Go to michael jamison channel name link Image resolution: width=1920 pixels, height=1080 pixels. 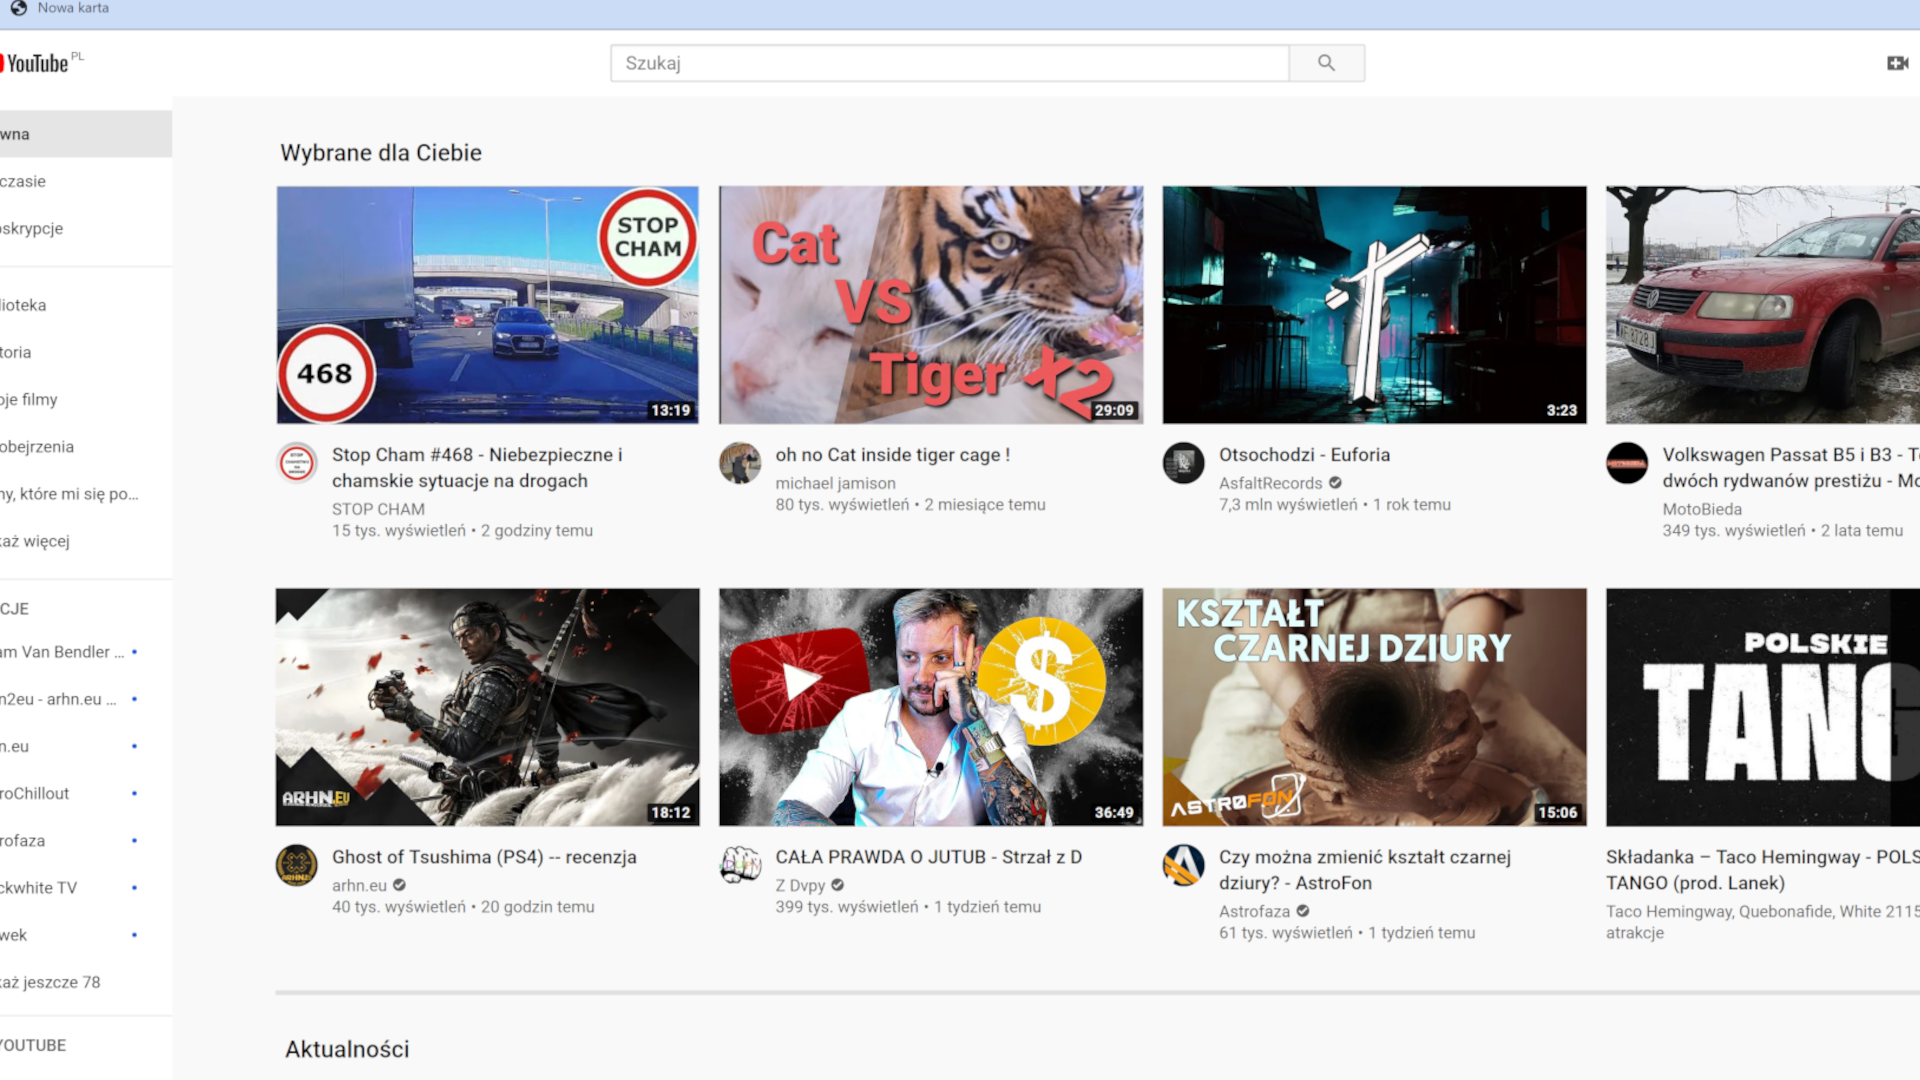[836, 483]
